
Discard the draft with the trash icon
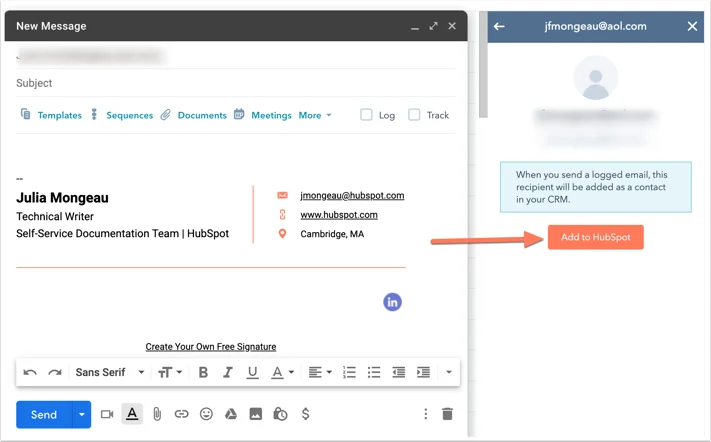pyautogui.click(x=448, y=414)
